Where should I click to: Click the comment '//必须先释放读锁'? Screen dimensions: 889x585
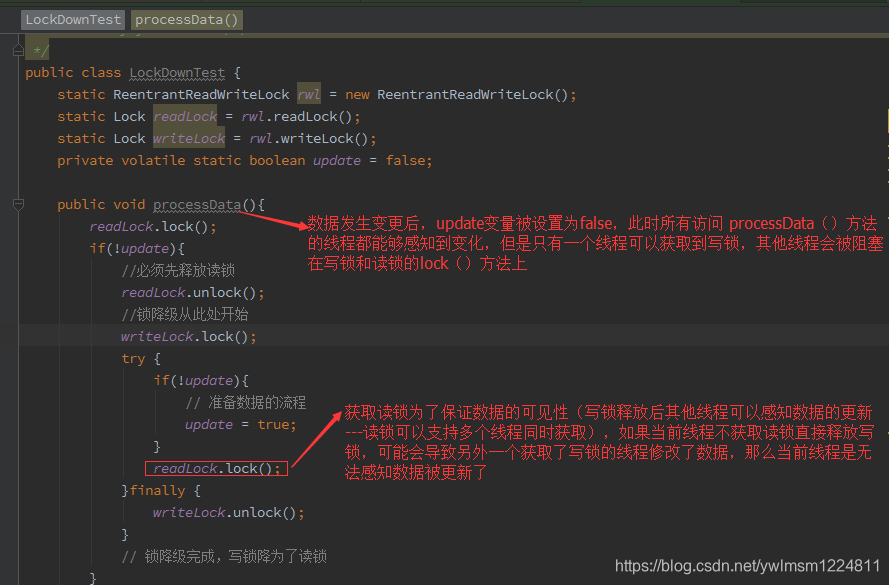pyautogui.click(x=178, y=270)
